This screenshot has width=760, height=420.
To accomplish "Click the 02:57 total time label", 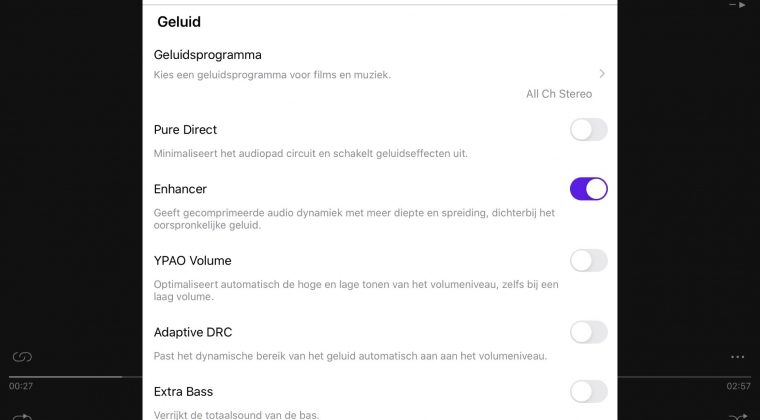I will pyautogui.click(x=738, y=386).
